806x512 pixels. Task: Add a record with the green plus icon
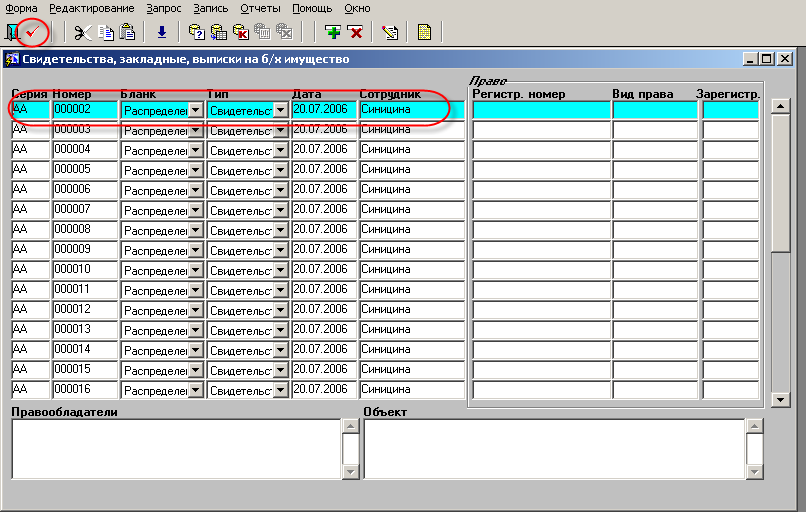click(x=333, y=32)
